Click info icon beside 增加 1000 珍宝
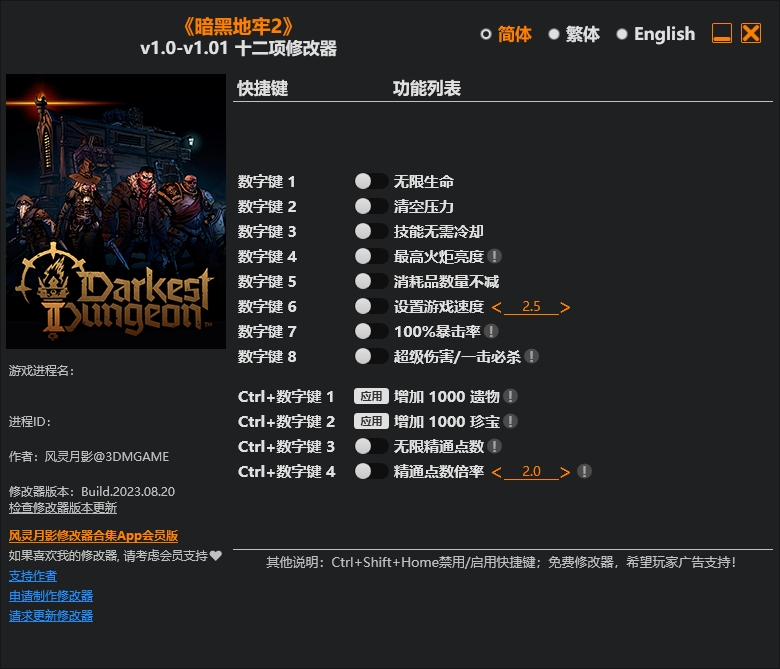Viewport: 780px width, 669px height. [x=510, y=422]
